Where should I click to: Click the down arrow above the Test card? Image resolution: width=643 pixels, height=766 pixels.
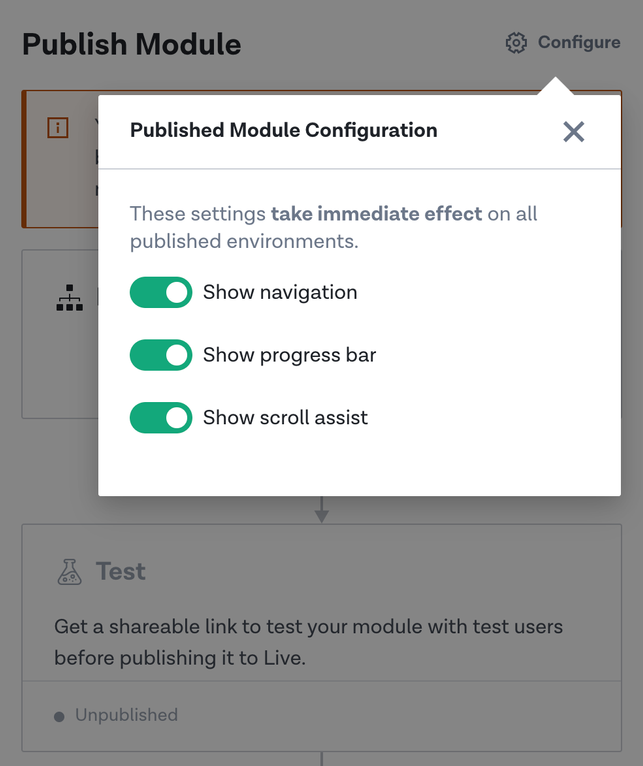[322, 510]
